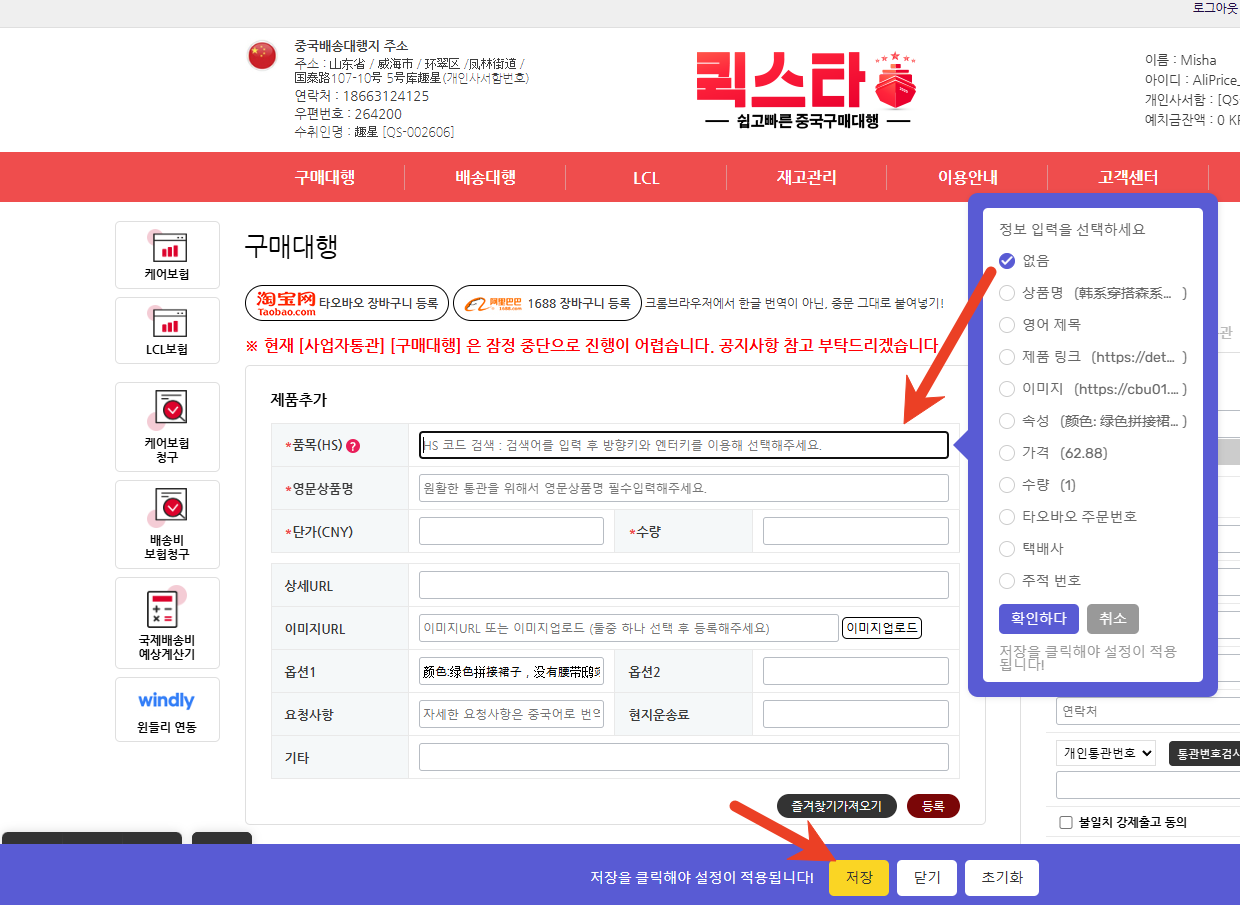The image size is (1240, 905).
Task: Select the 상품명 radio option
Action: (x=1008, y=293)
